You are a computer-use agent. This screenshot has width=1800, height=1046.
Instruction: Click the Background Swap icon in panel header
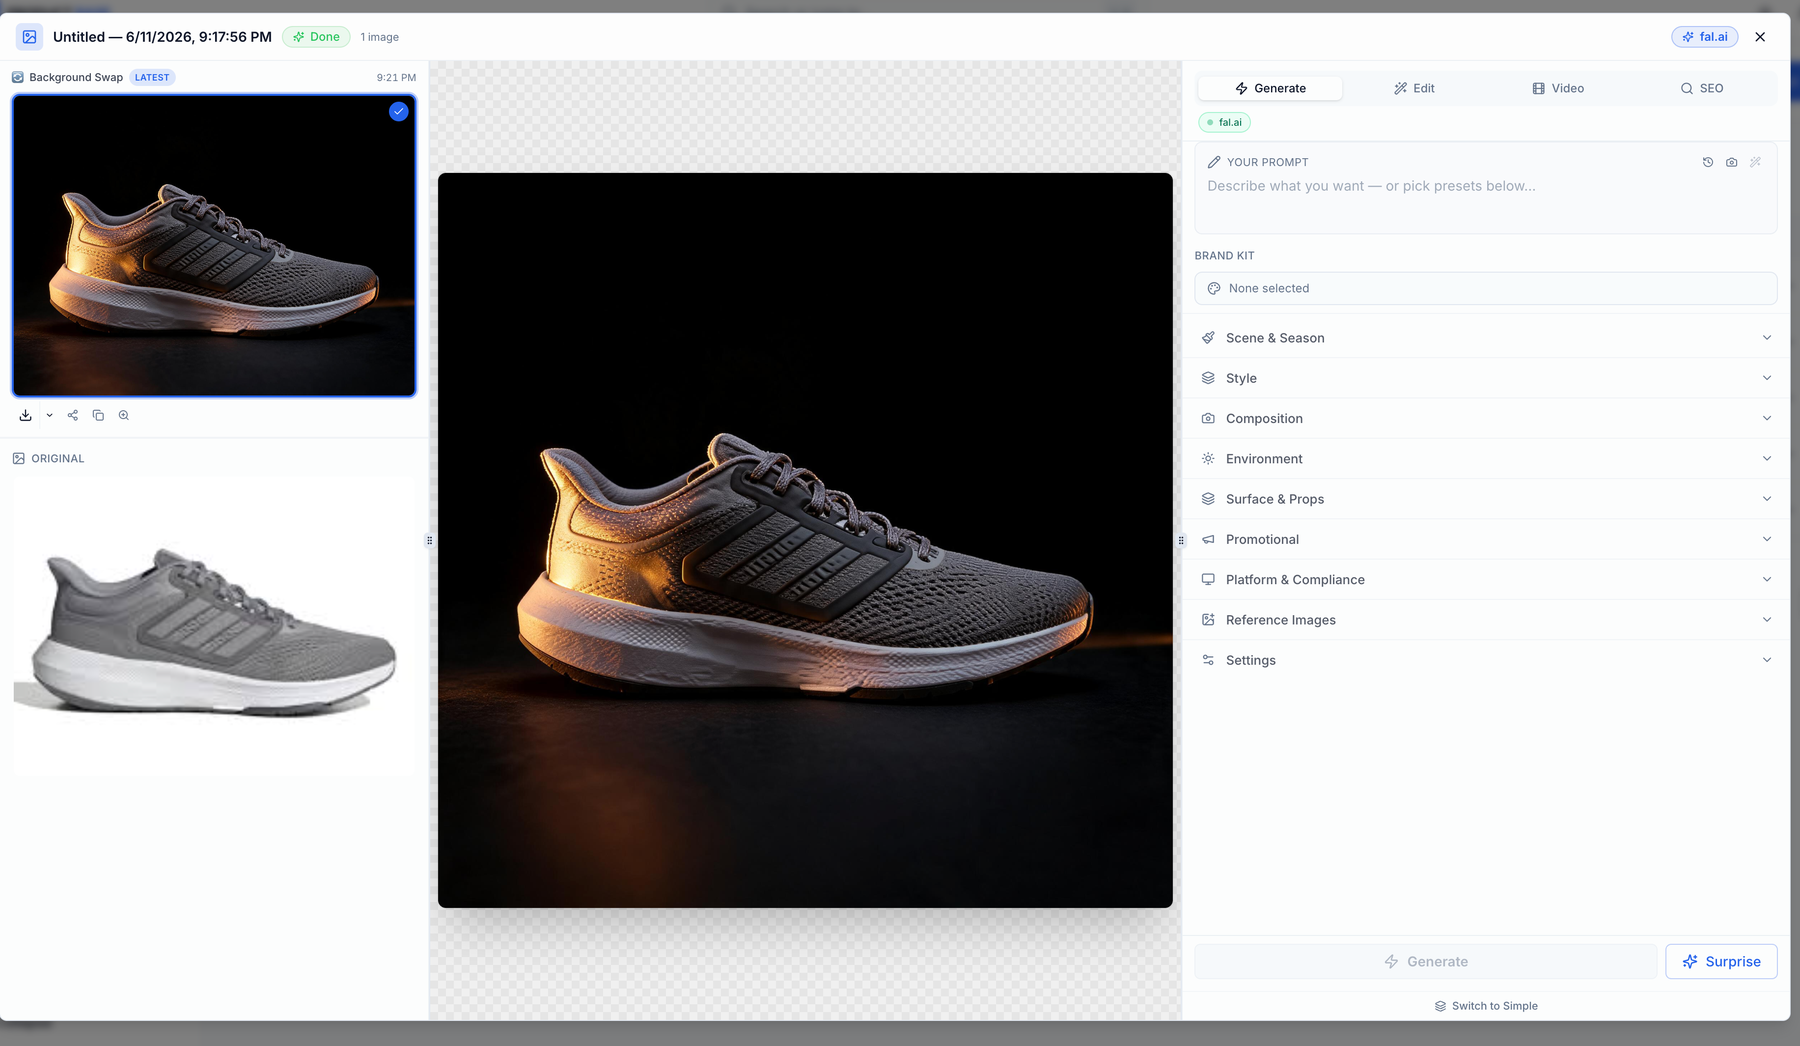click(18, 77)
